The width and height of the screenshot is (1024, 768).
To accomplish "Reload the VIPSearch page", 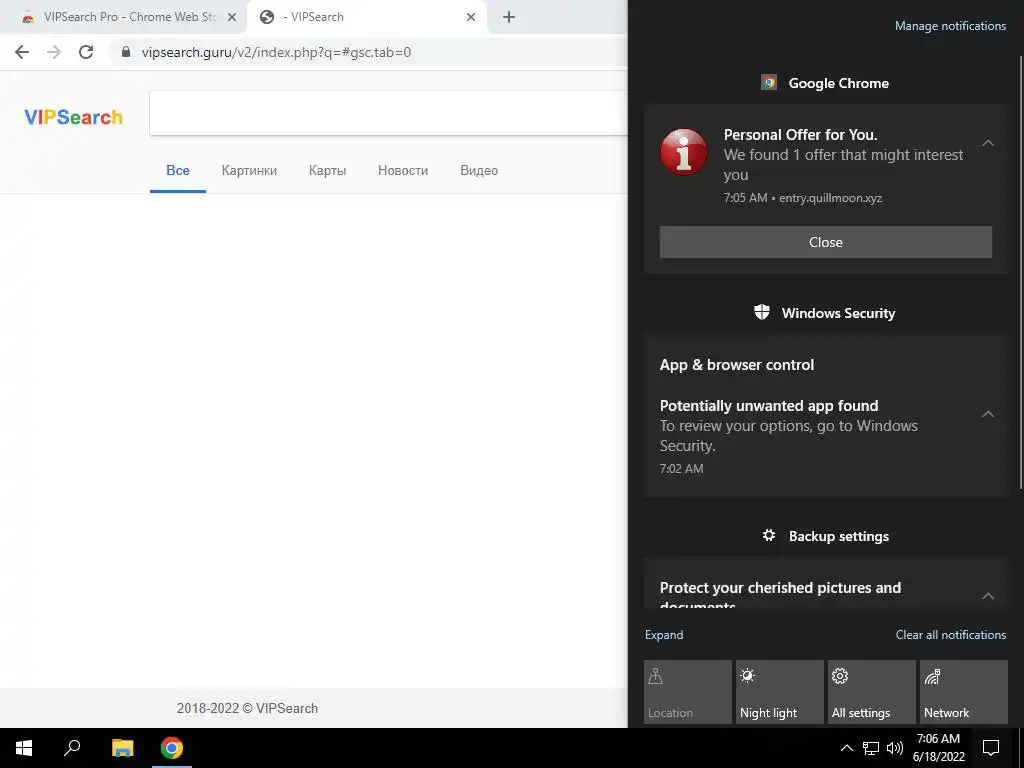I will [x=86, y=52].
